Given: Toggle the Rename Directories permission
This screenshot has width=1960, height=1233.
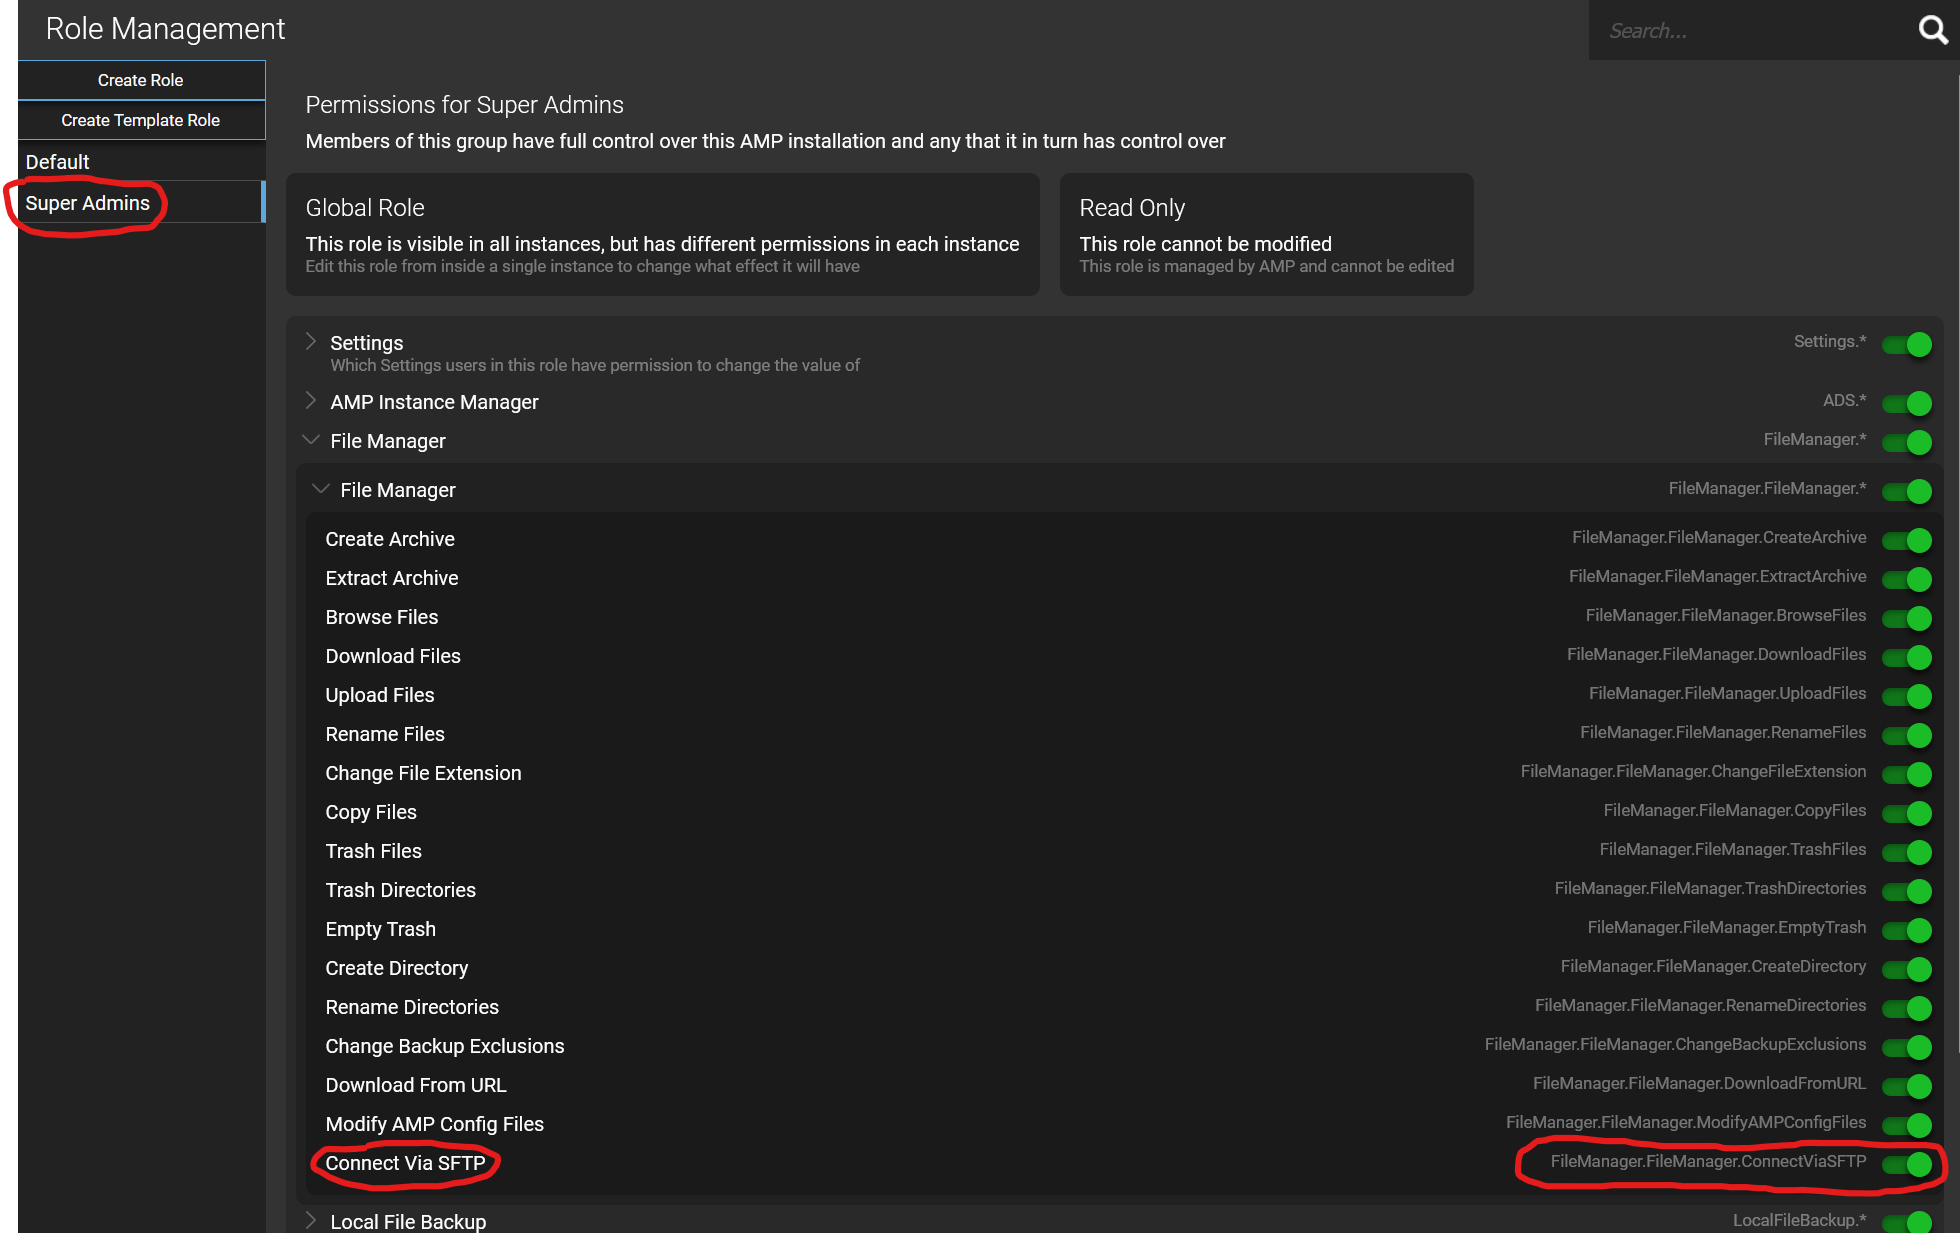Looking at the screenshot, I should pyautogui.click(x=1907, y=1008).
